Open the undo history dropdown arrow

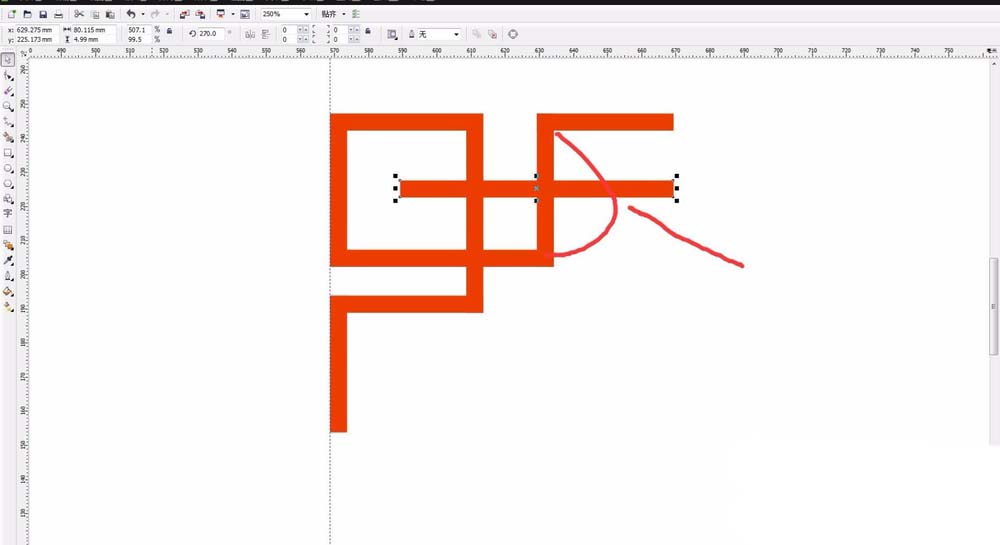click(142, 14)
